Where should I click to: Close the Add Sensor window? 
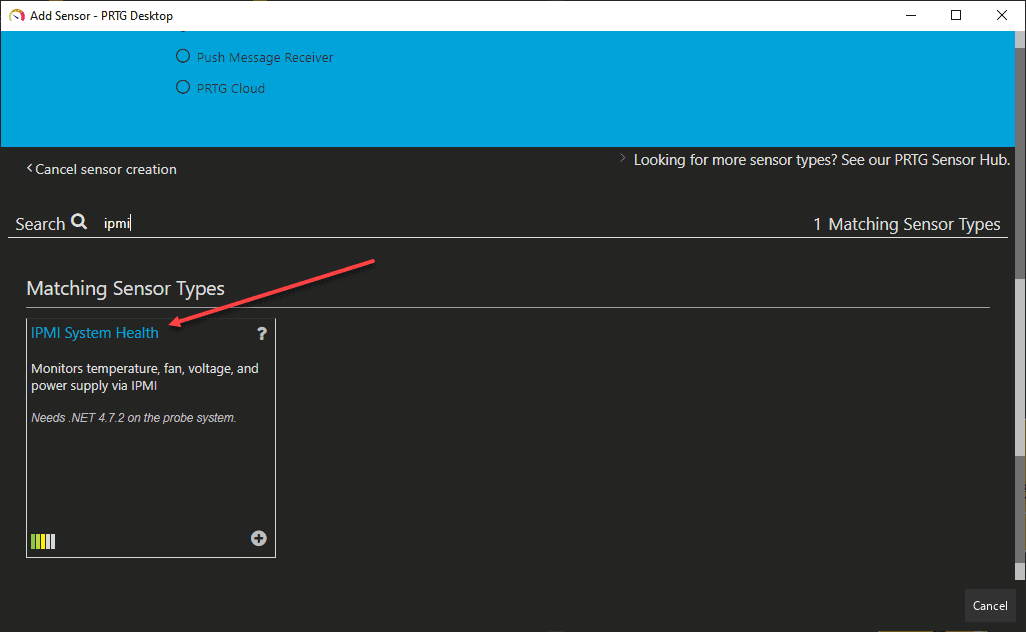click(x=1001, y=15)
